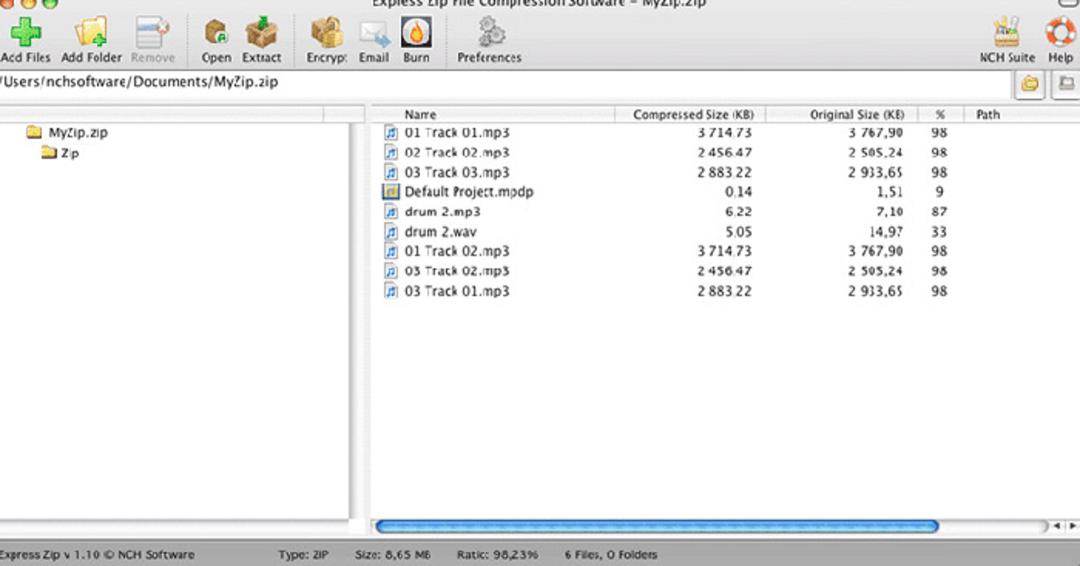Click the Burn flame icon
Viewport: 1080px width, 566px height.
(416, 32)
